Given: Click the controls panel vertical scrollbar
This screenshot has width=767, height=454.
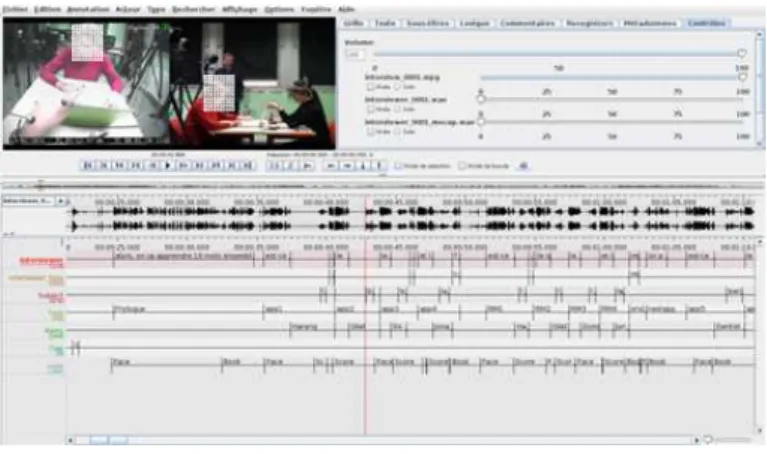Looking at the screenshot, I should point(760,88).
